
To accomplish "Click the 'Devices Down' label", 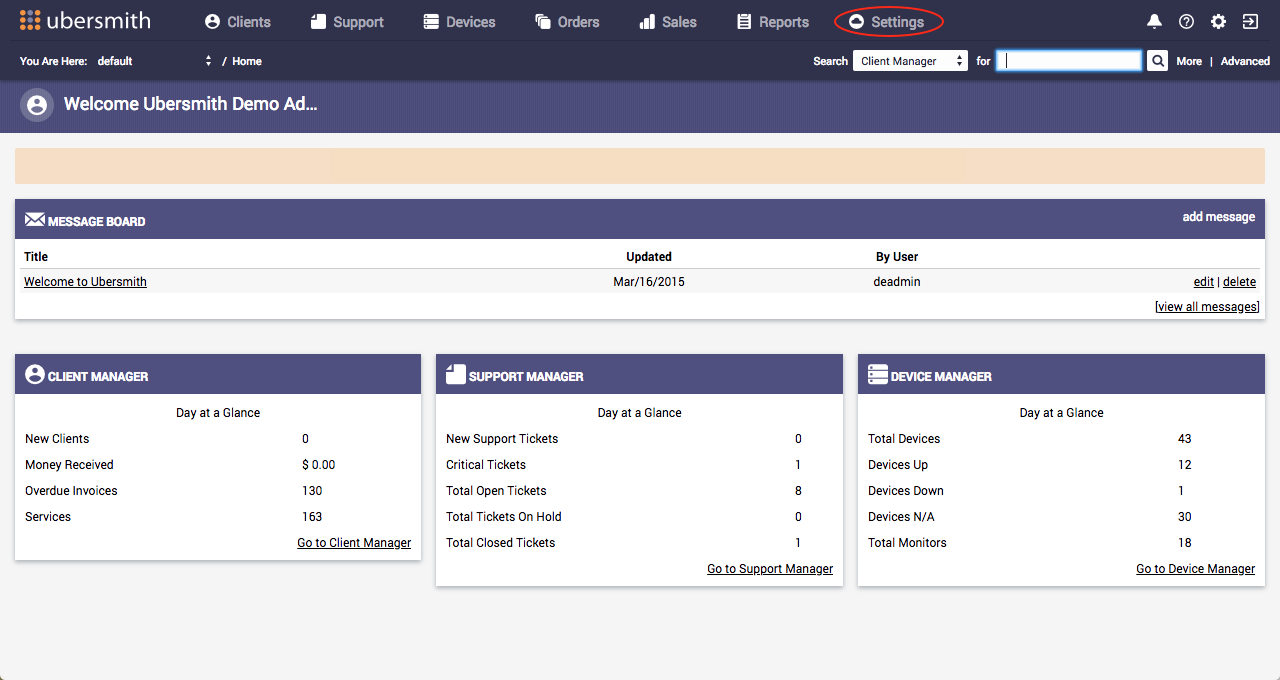I will (906, 491).
